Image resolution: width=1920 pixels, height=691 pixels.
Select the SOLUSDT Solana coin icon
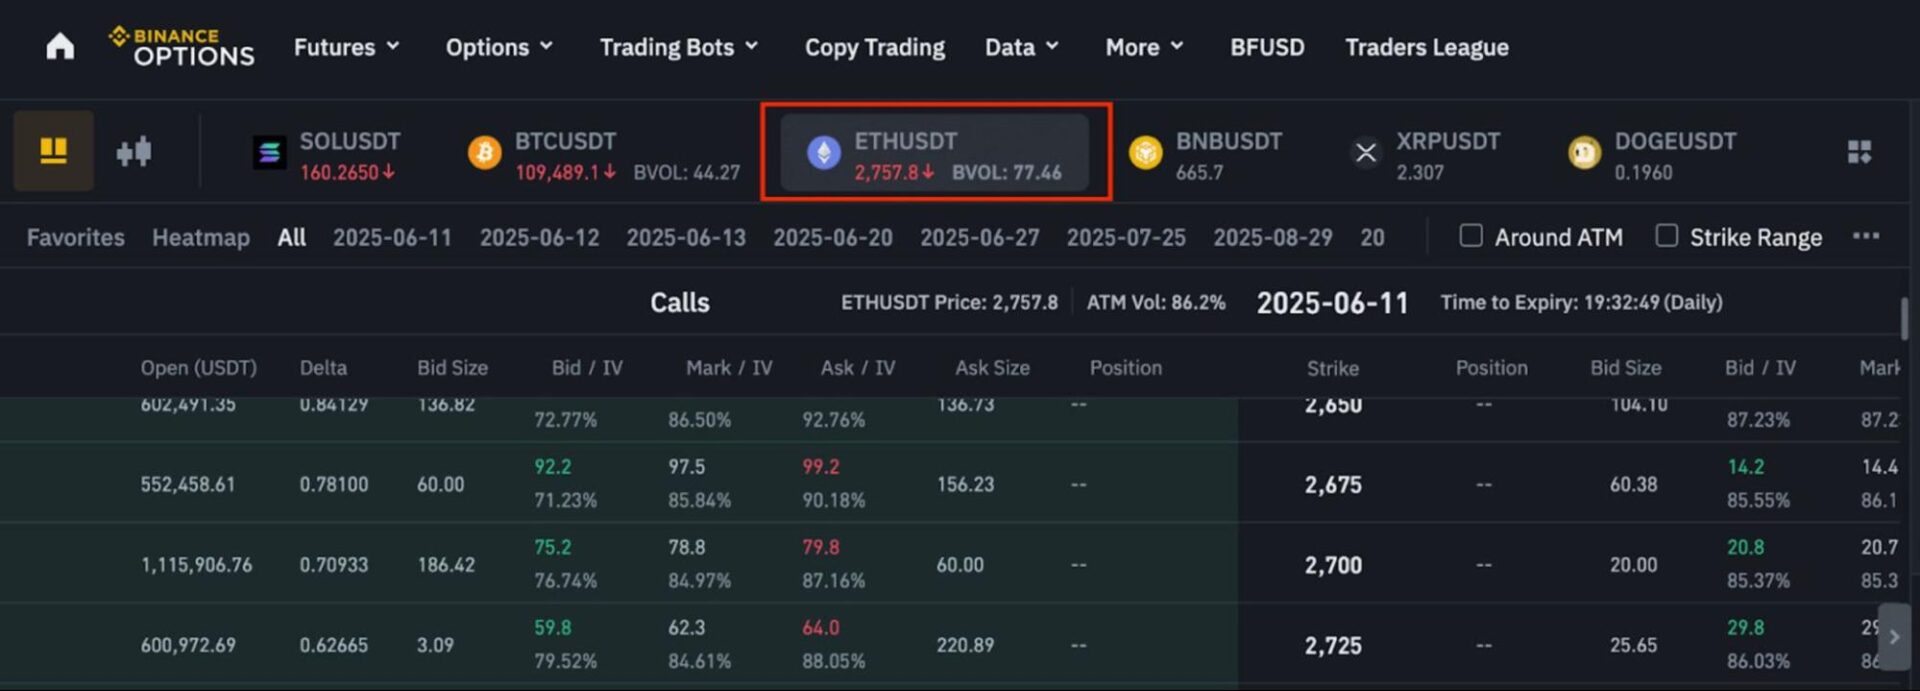[269, 153]
